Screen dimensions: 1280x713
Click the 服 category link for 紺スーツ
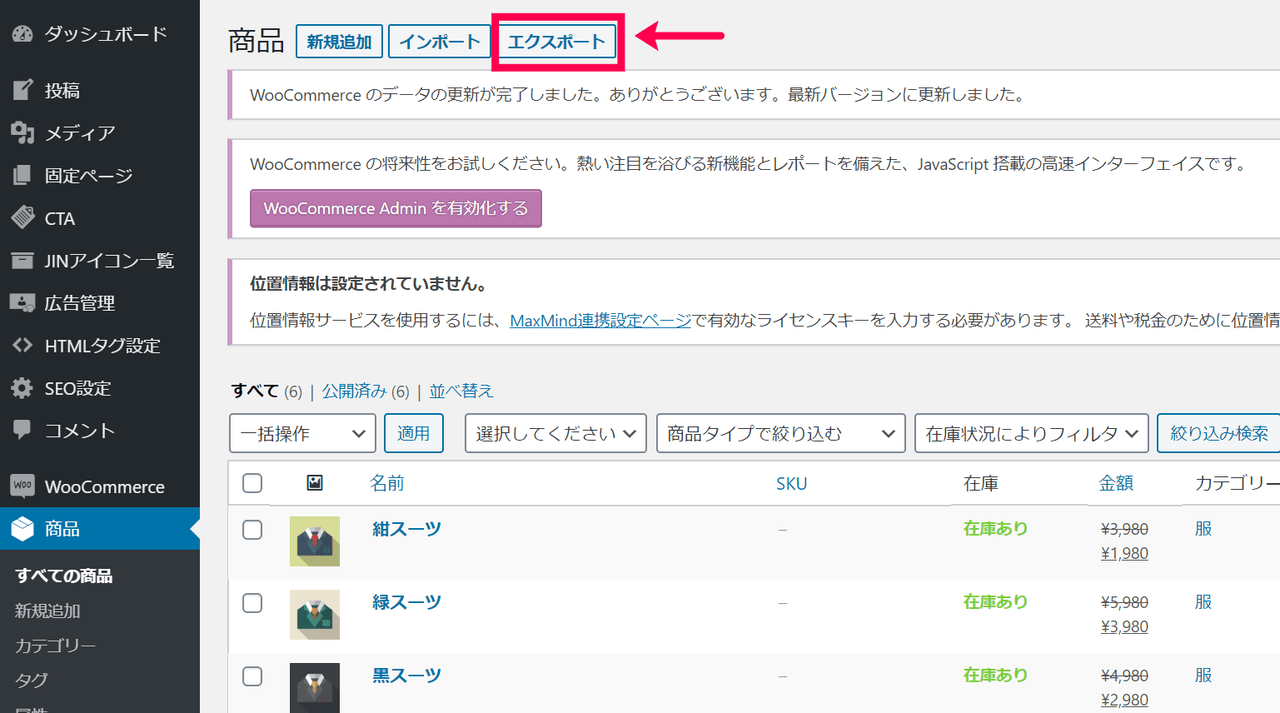click(1203, 528)
